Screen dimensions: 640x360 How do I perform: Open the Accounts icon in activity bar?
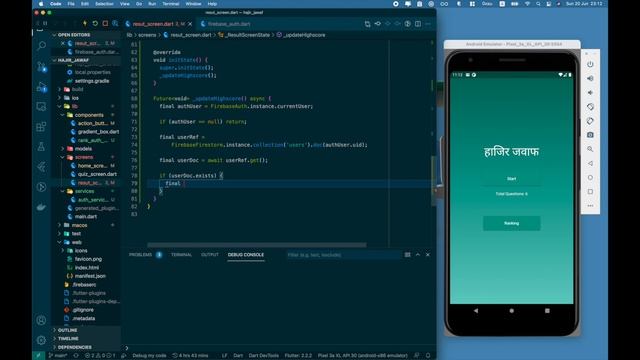(41, 320)
